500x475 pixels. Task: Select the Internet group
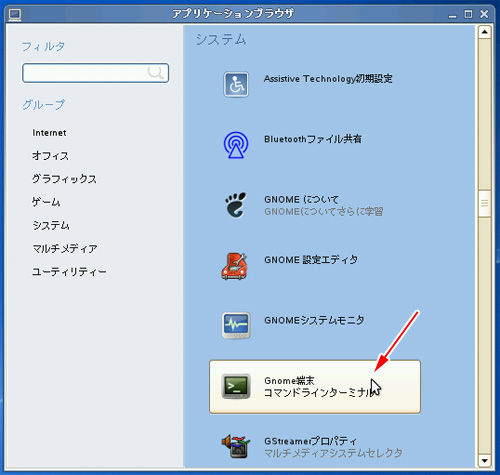pos(49,133)
